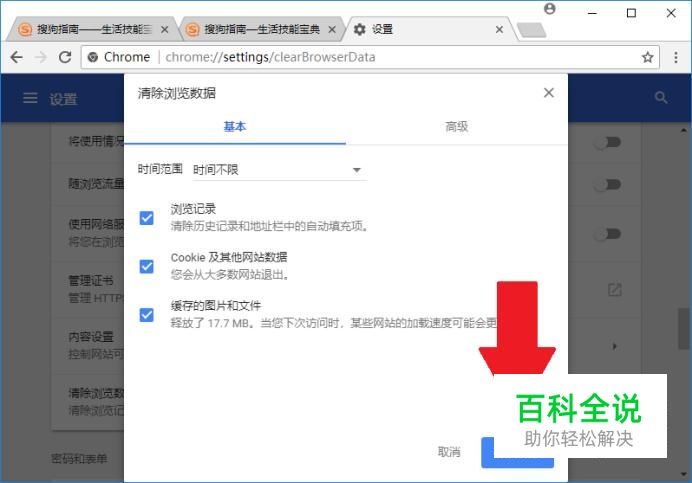Close the first 搜狗指南 tab
The width and height of the screenshot is (692, 483).
coord(165,30)
